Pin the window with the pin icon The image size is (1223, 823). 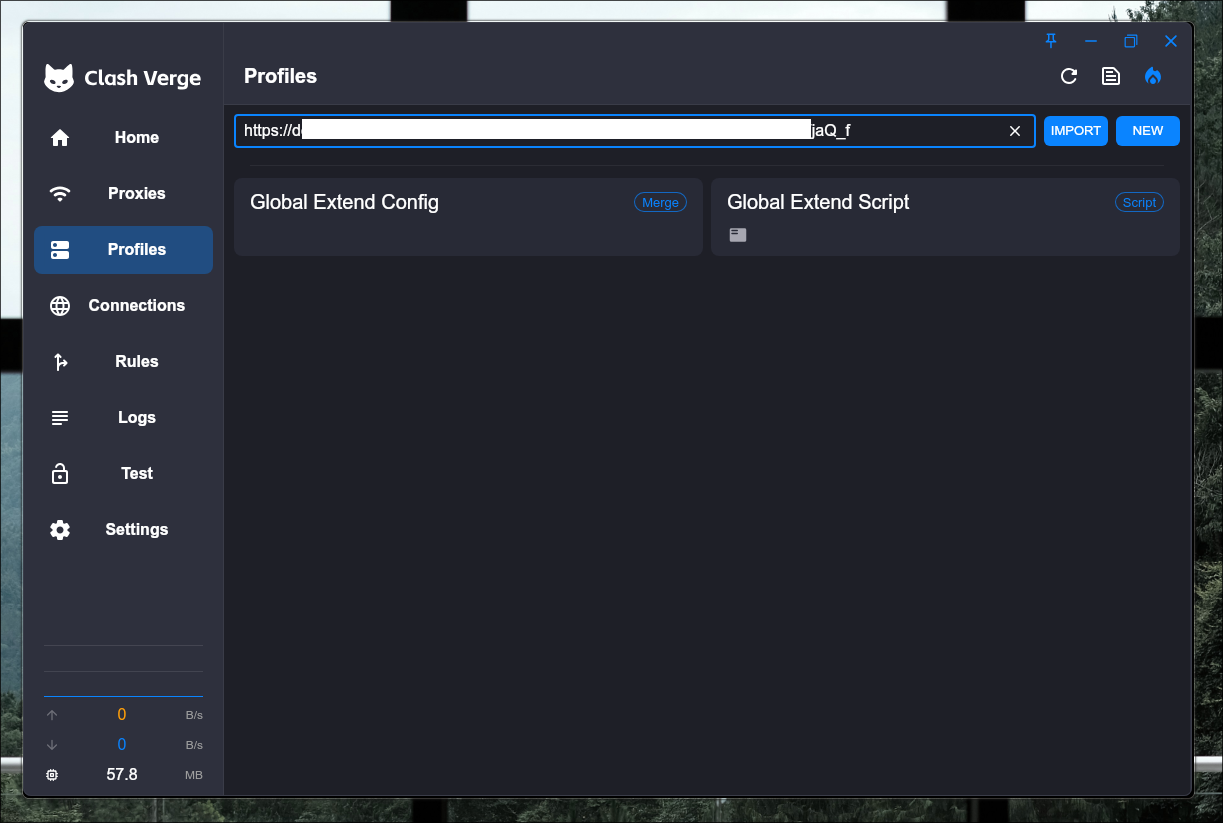[1051, 41]
